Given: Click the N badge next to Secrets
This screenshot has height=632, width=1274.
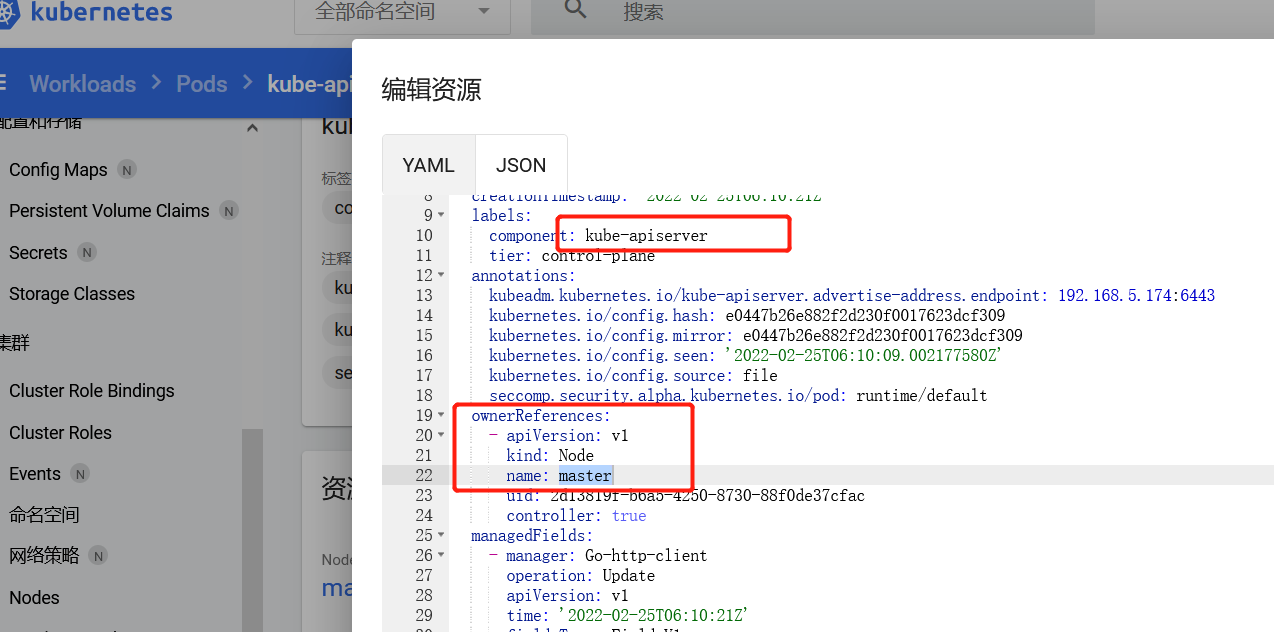Looking at the screenshot, I should 87,253.
